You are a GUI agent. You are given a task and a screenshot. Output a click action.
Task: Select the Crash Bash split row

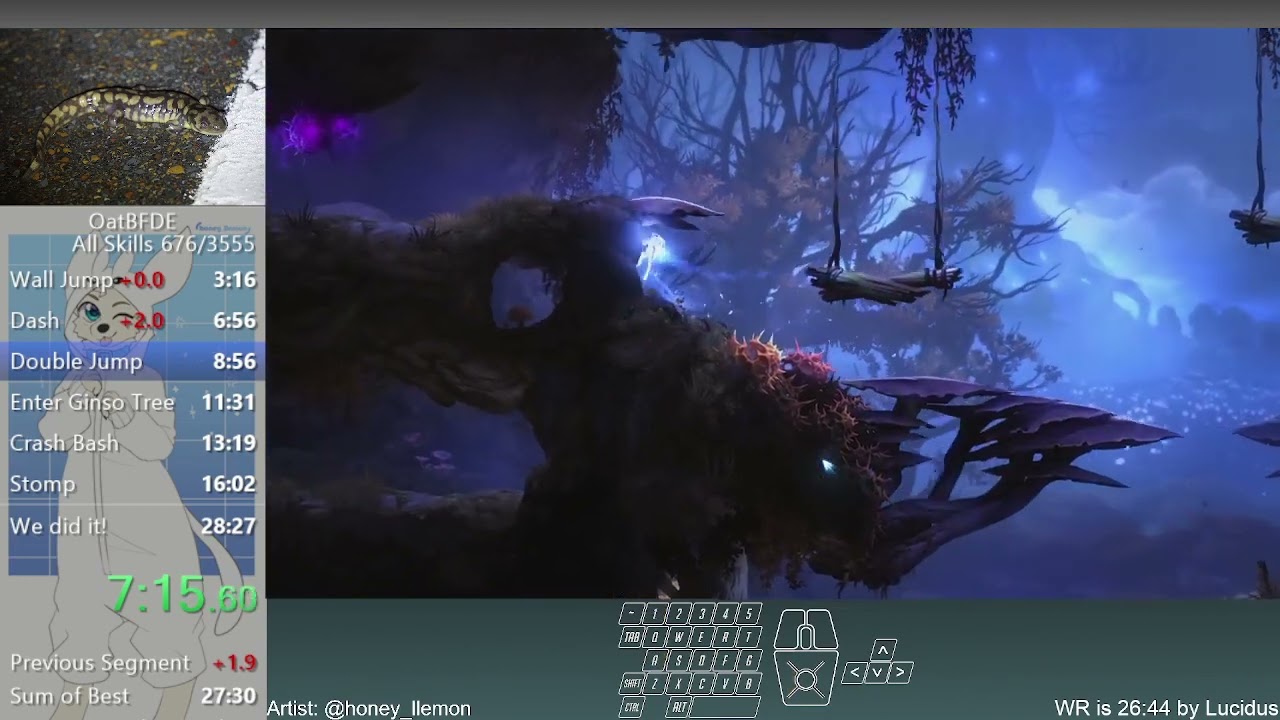132,444
